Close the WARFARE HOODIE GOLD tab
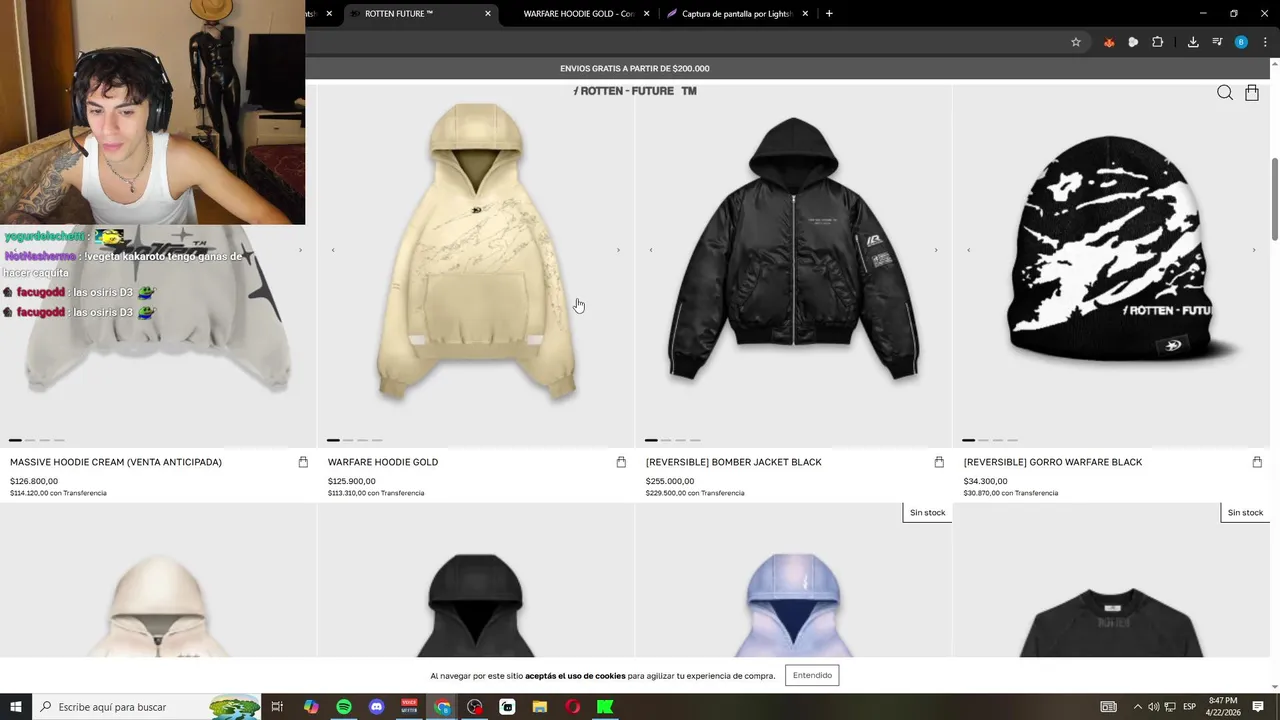 [646, 14]
